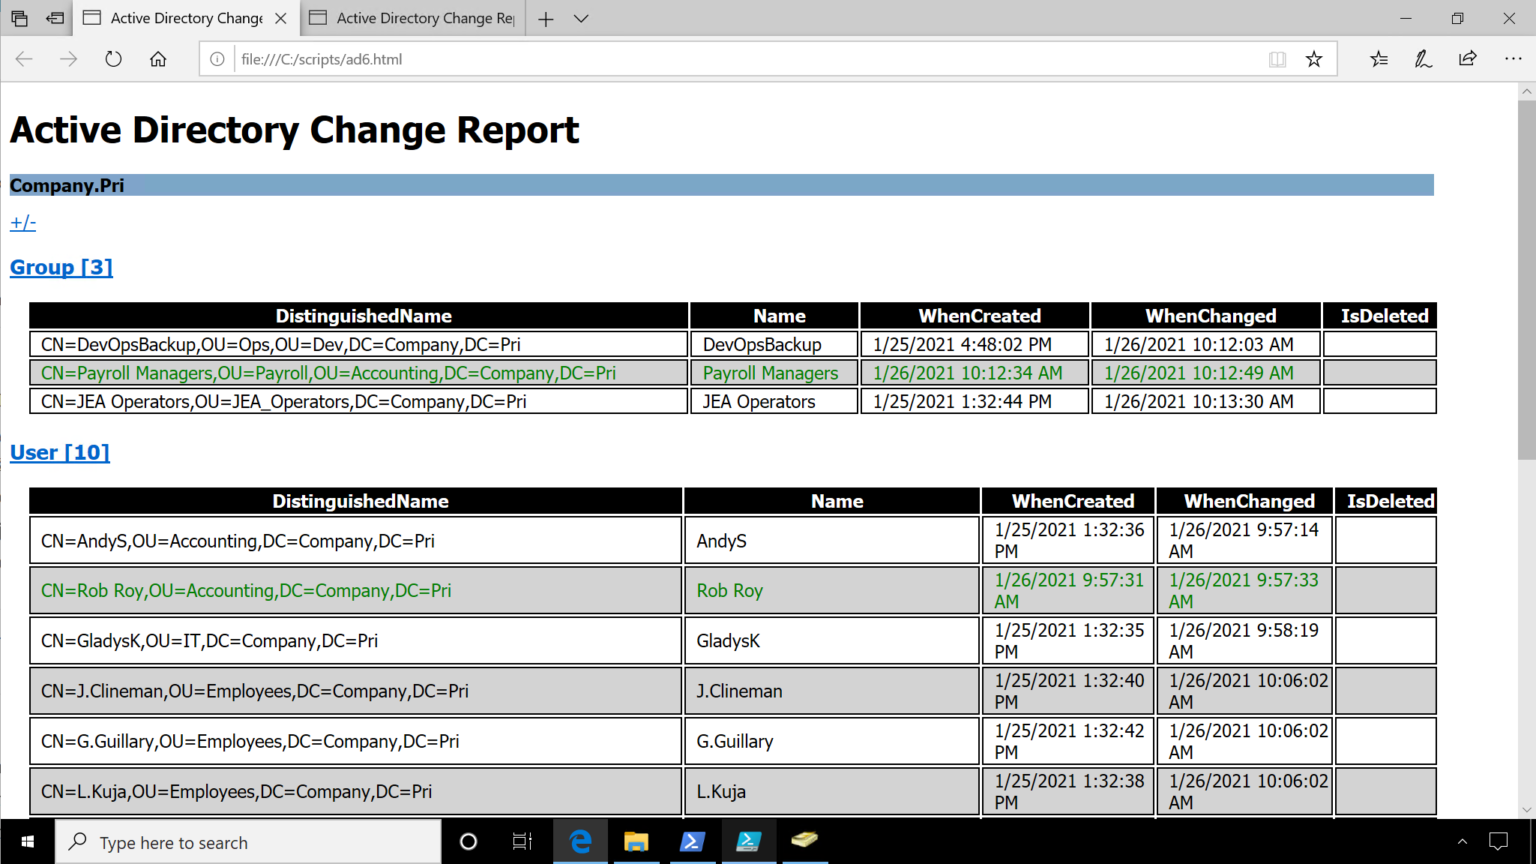Select the Rob Roy name cell
The width and height of the screenshot is (1536, 864).
tap(831, 591)
